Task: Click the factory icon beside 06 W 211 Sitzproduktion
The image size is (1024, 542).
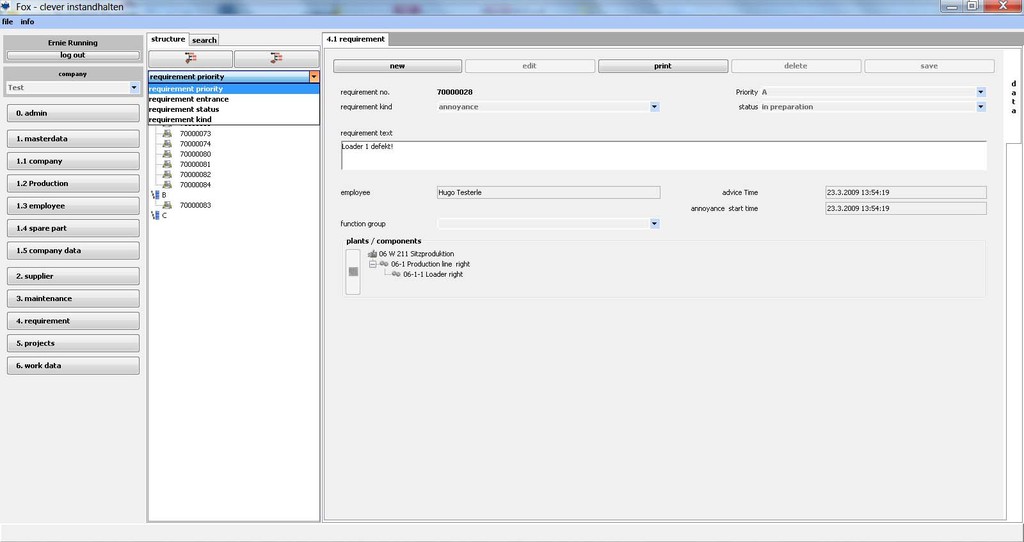Action: pyautogui.click(x=372, y=254)
